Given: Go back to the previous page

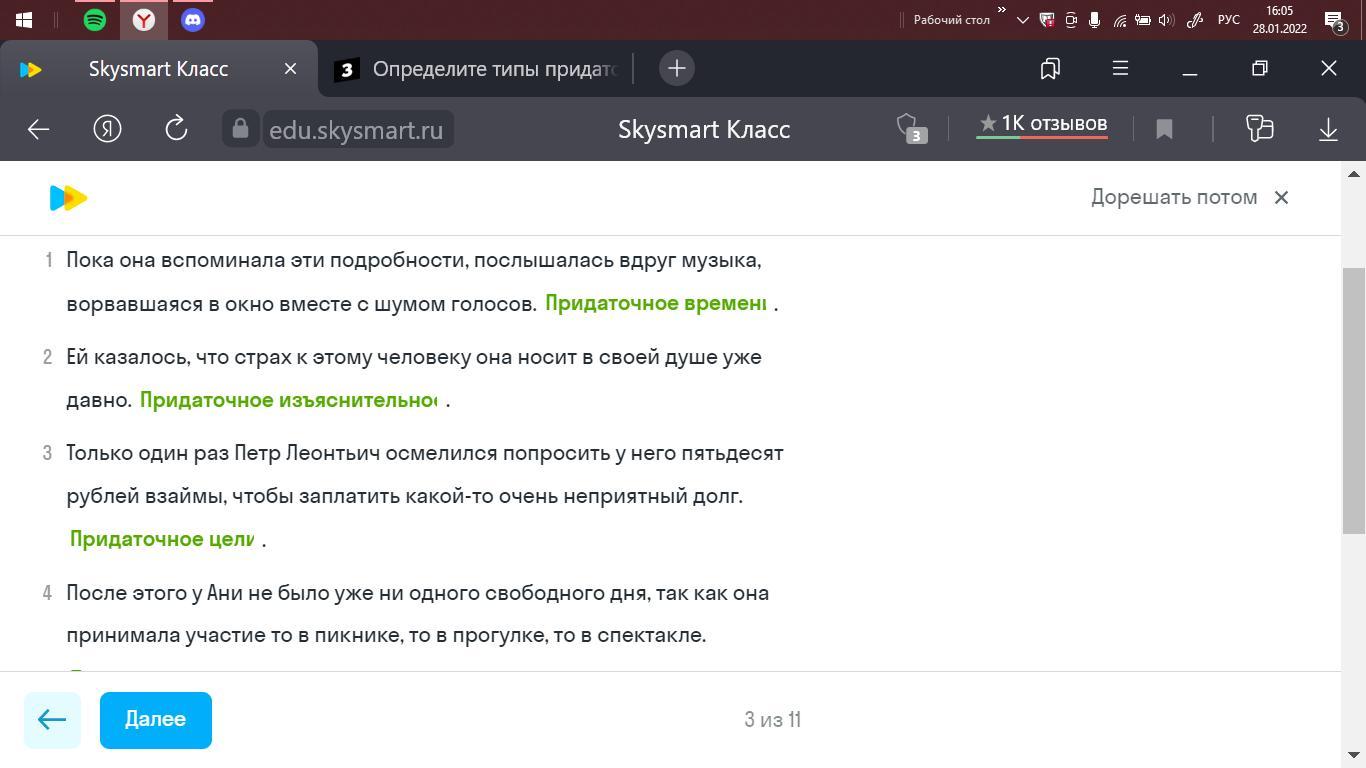Looking at the screenshot, I should (x=38, y=129).
